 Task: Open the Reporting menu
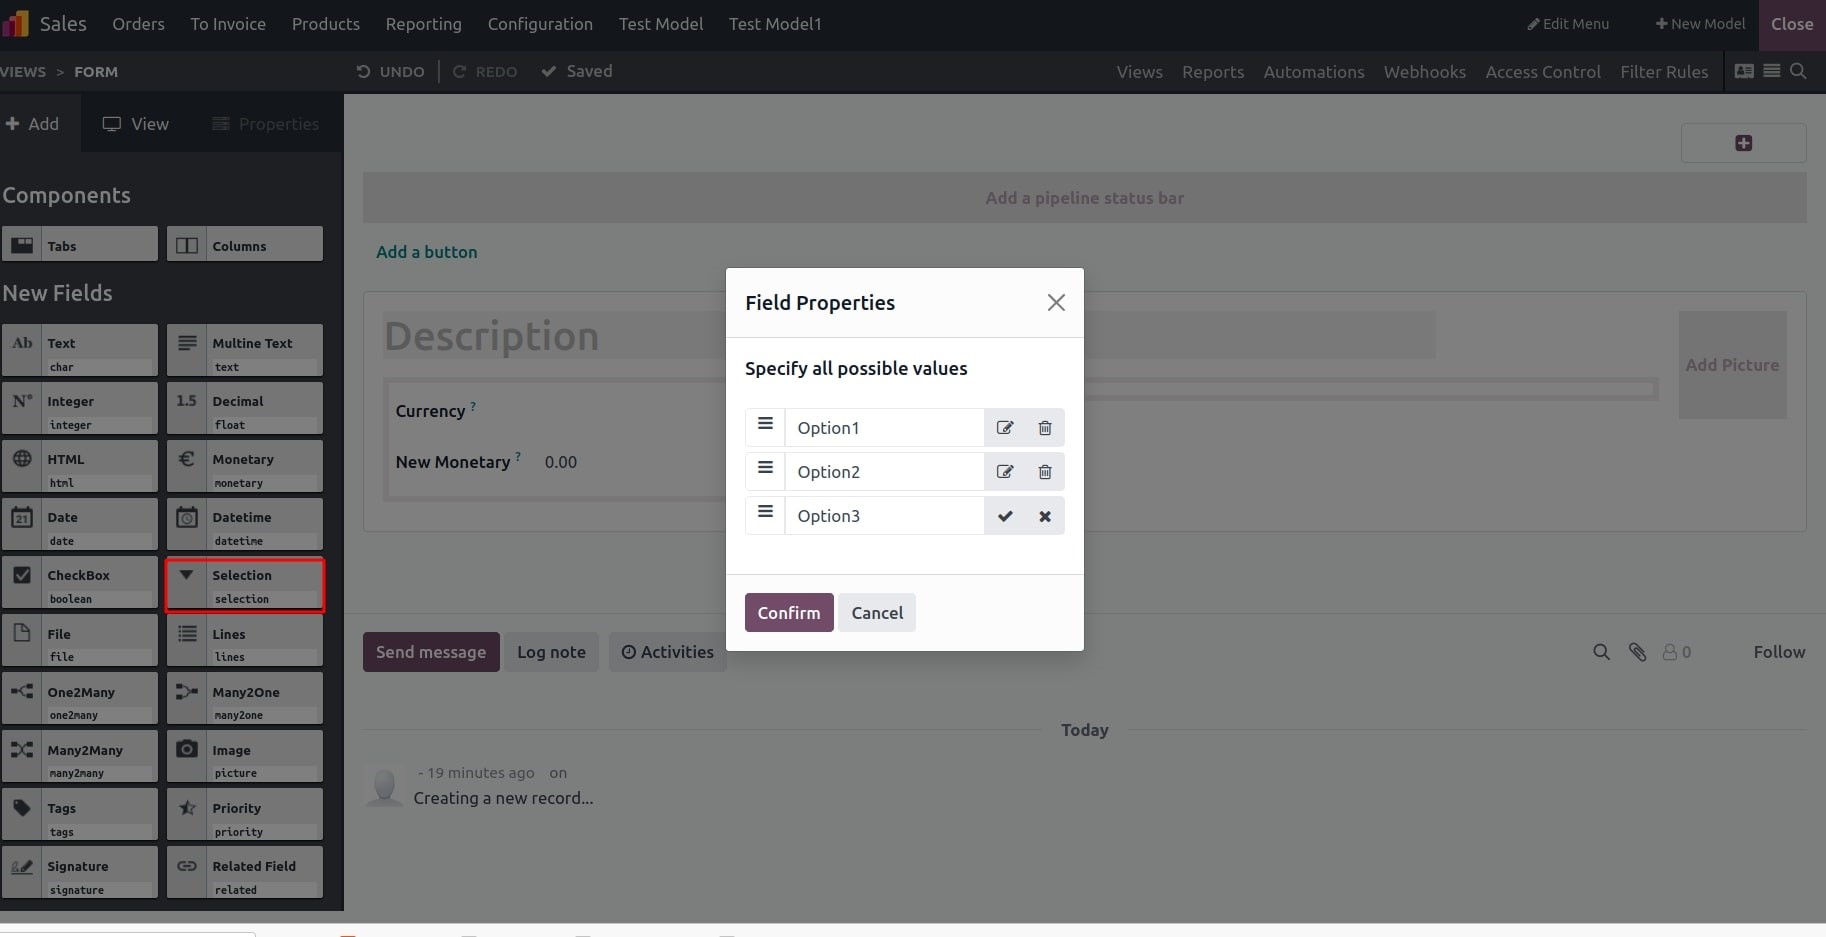point(424,24)
